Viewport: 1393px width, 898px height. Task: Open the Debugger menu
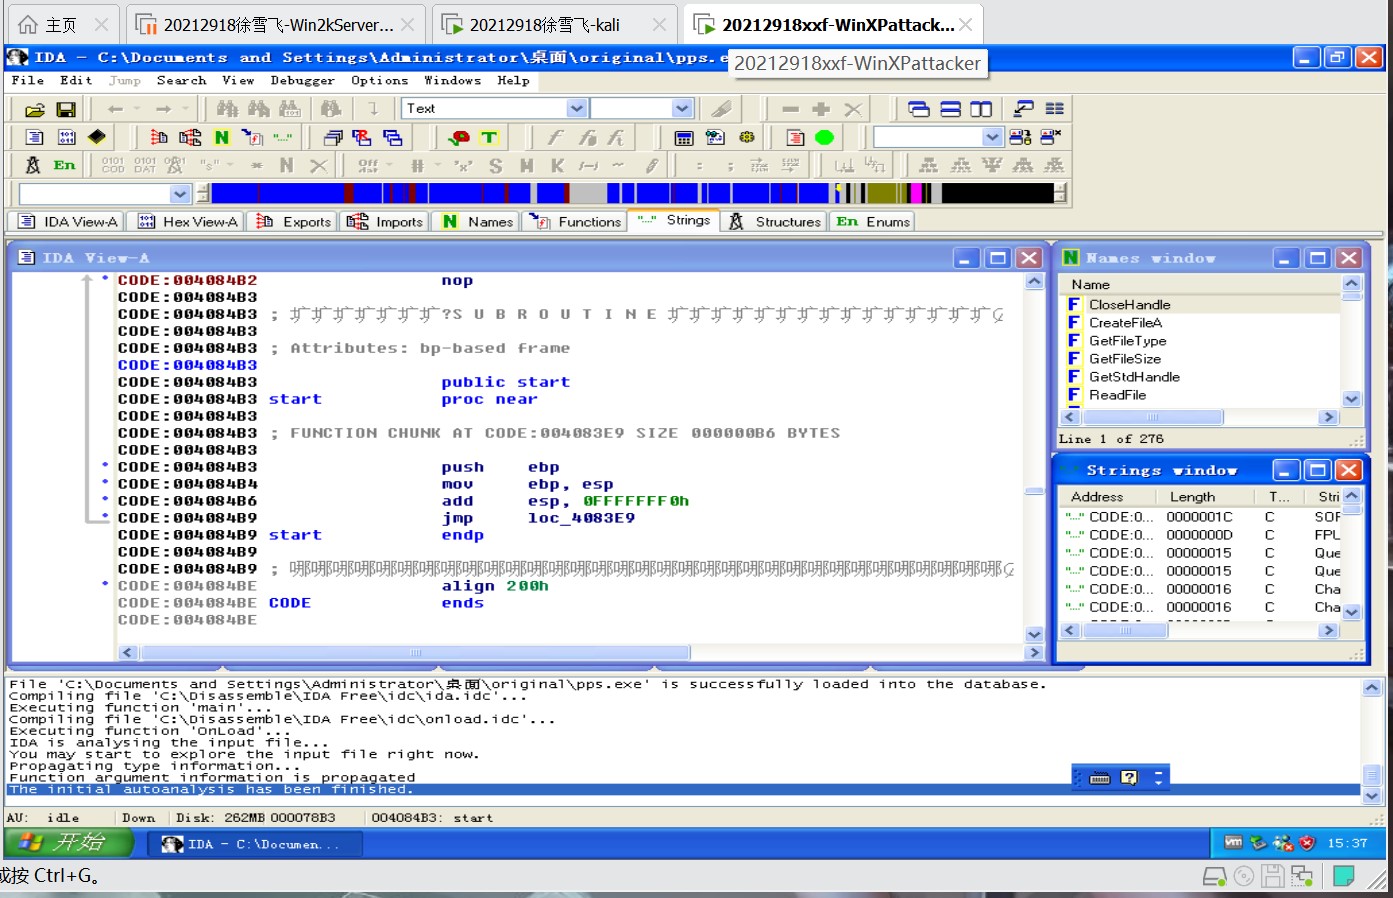click(x=302, y=81)
